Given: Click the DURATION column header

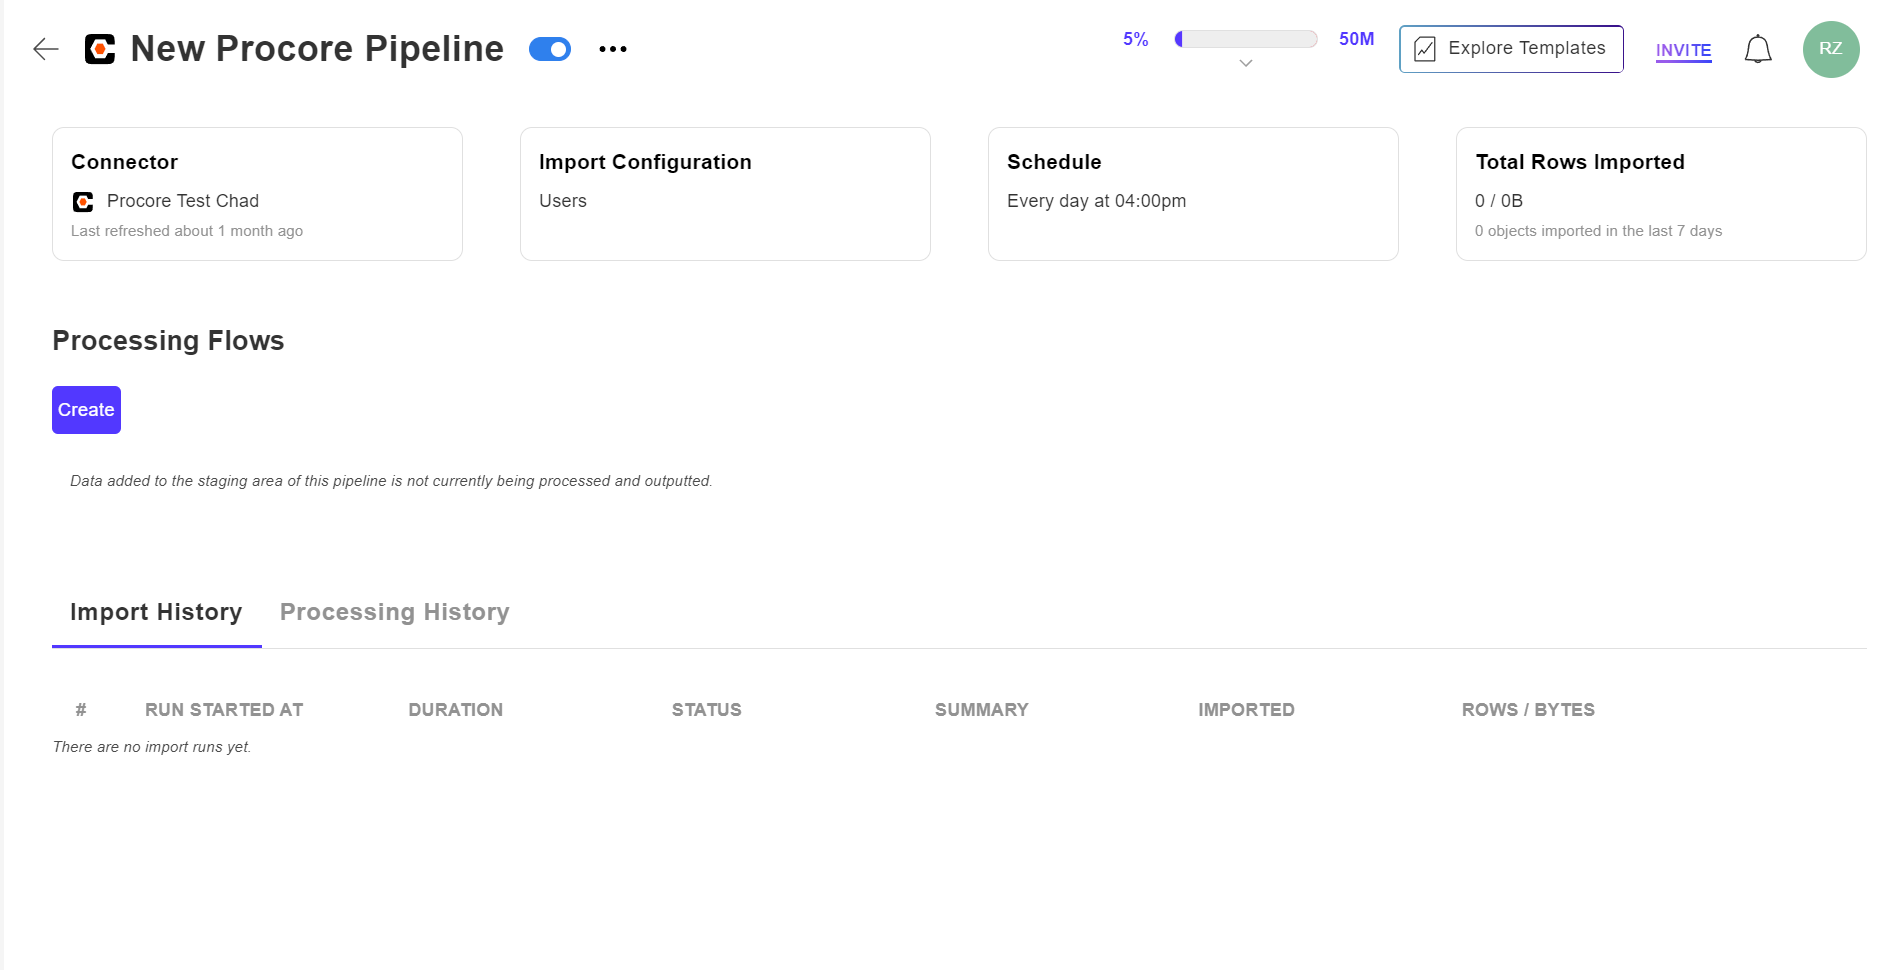Looking at the screenshot, I should point(455,710).
